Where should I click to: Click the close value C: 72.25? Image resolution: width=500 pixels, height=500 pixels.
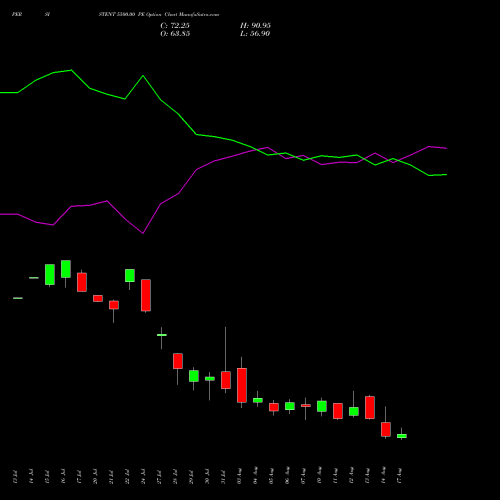pyautogui.click(x=175, y=26)
